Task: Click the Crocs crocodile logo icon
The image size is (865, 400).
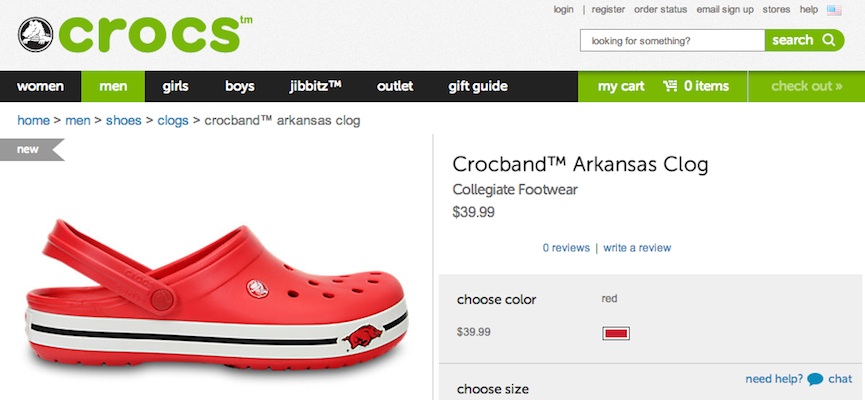Action: click(x=35, y=35)
